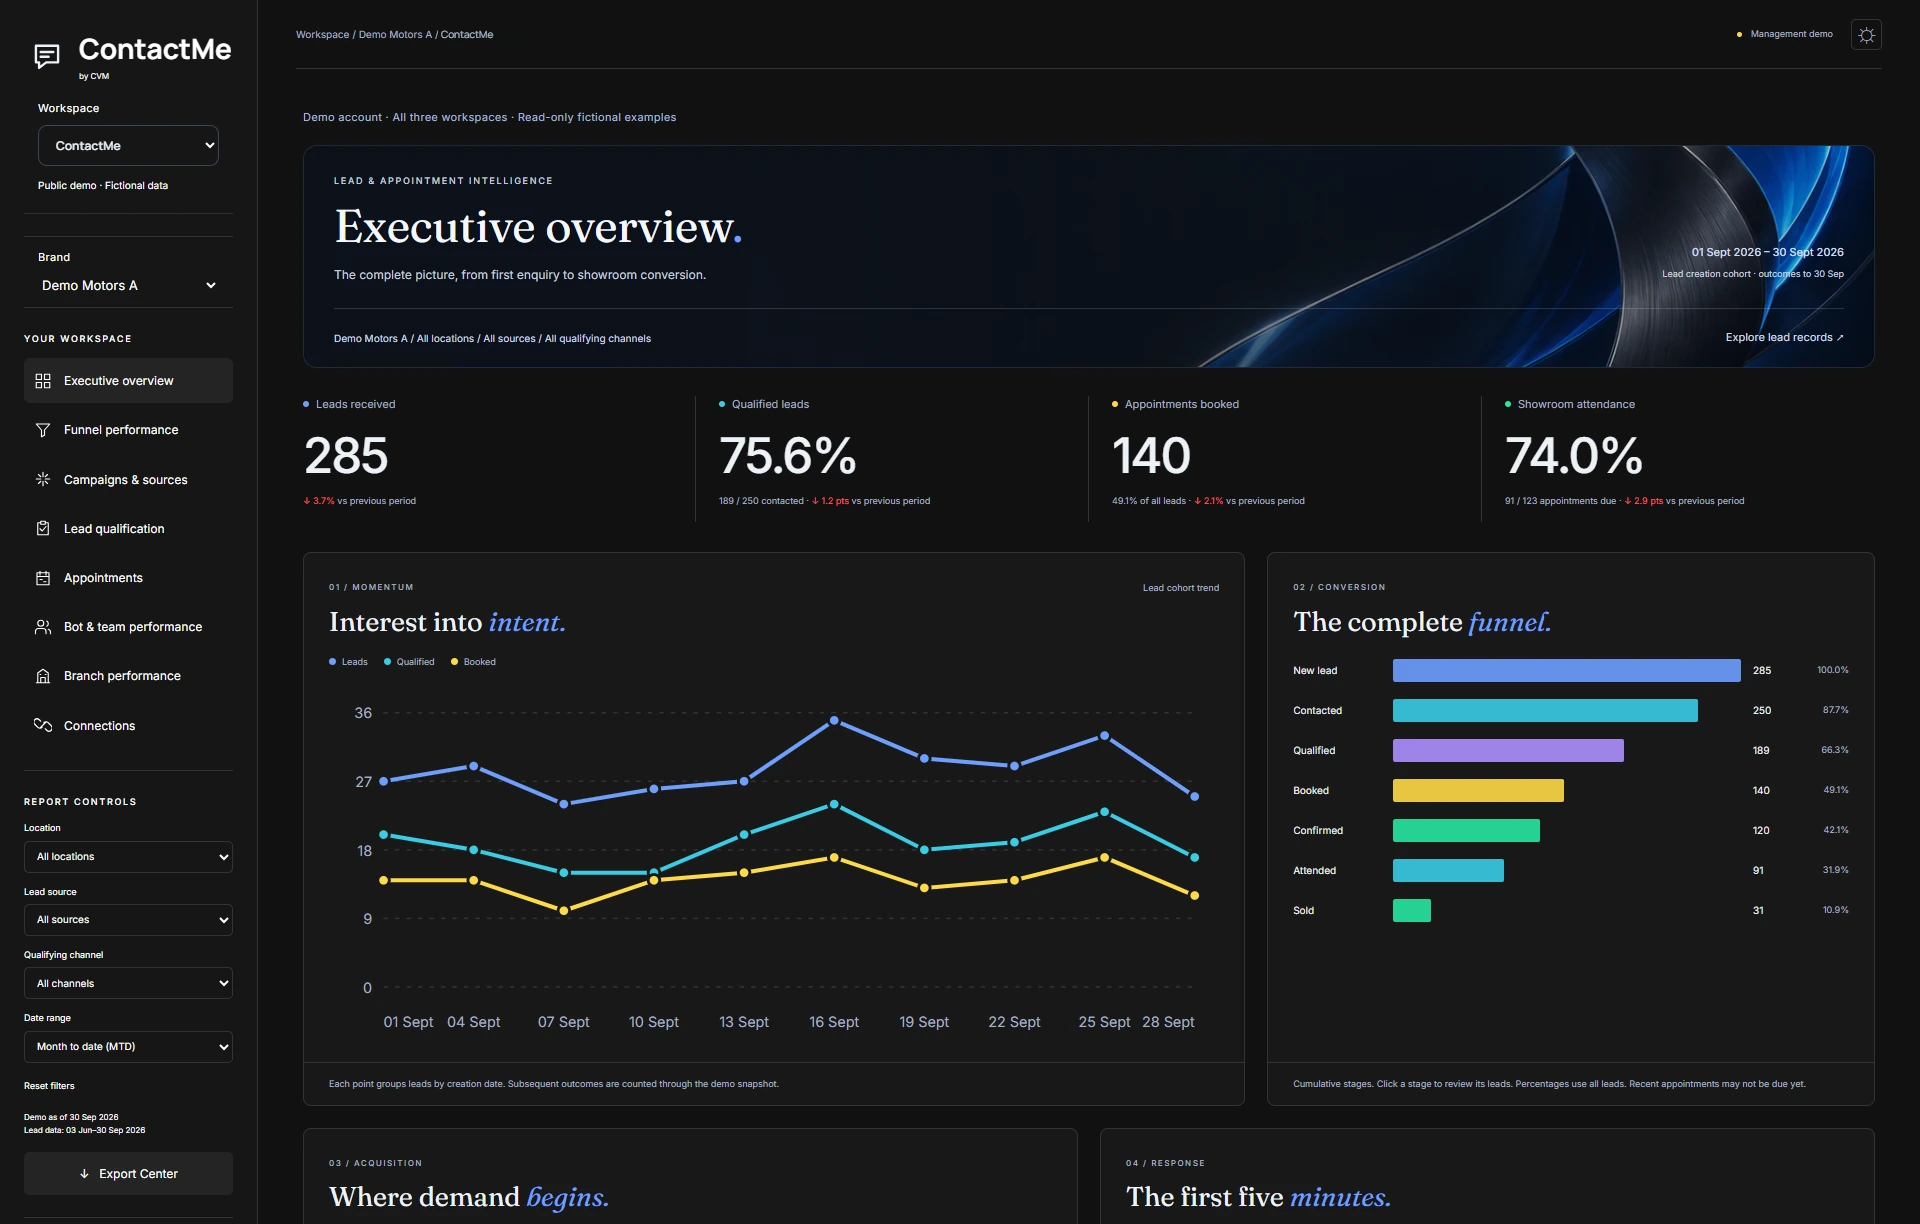The height and width of the screenshot is (1224, 1920).
Task: Click the Branch performance building icon
Action: pos(43,676)
